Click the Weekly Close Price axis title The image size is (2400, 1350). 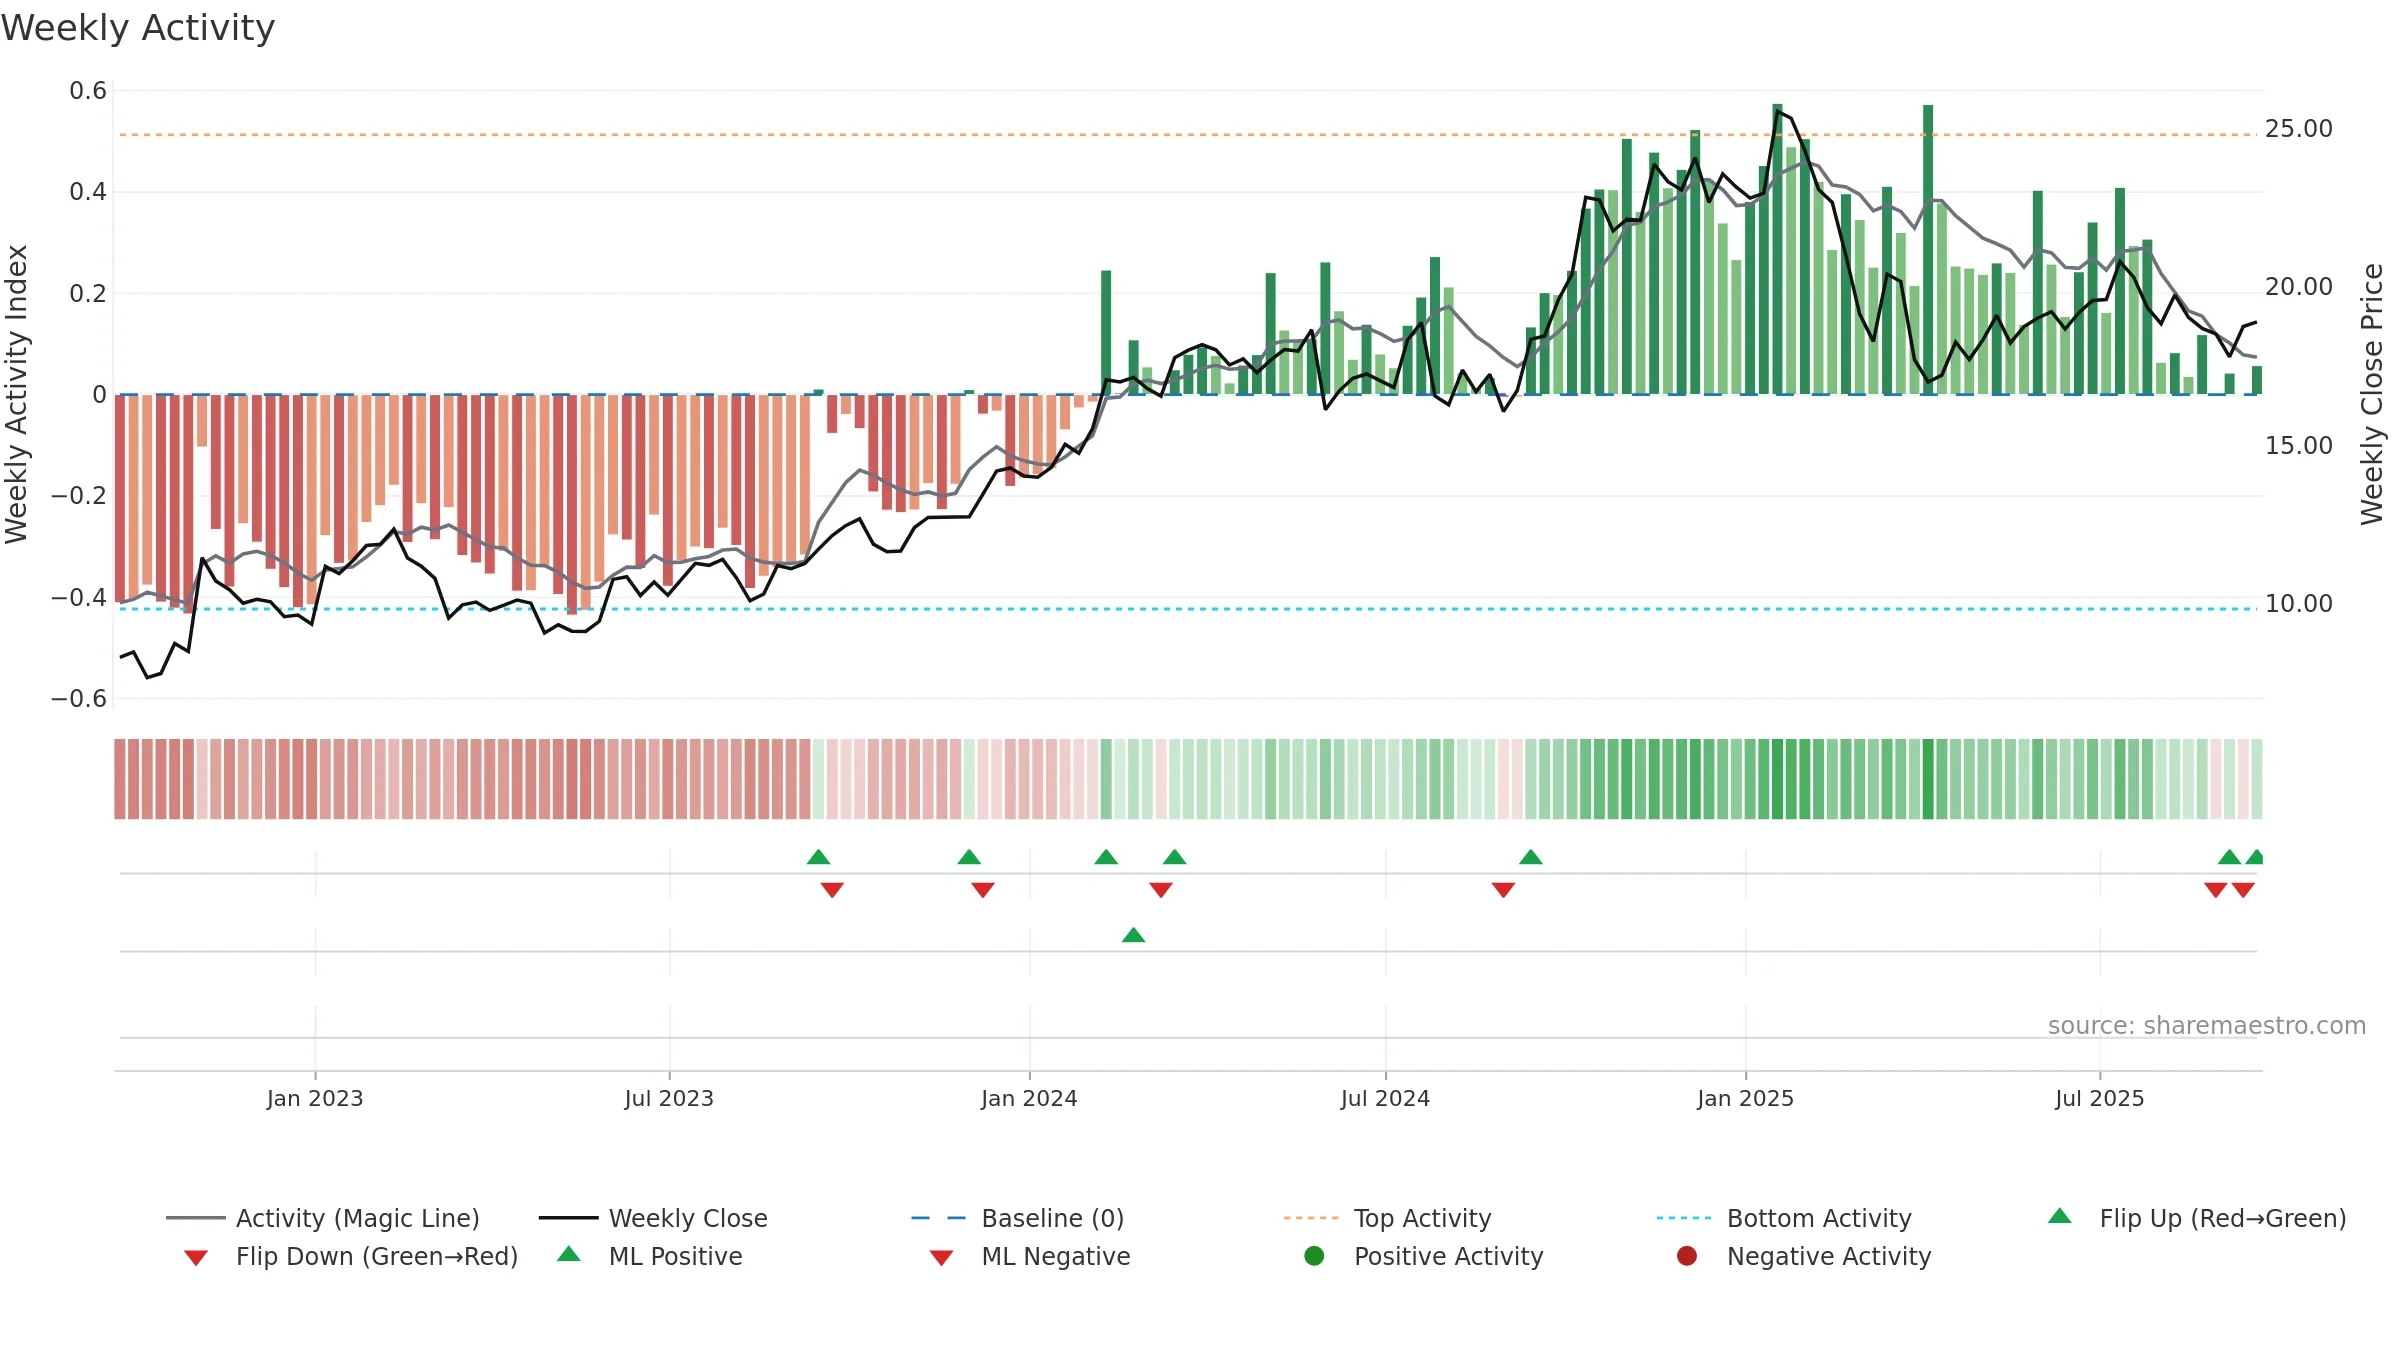coord(2372,394)
